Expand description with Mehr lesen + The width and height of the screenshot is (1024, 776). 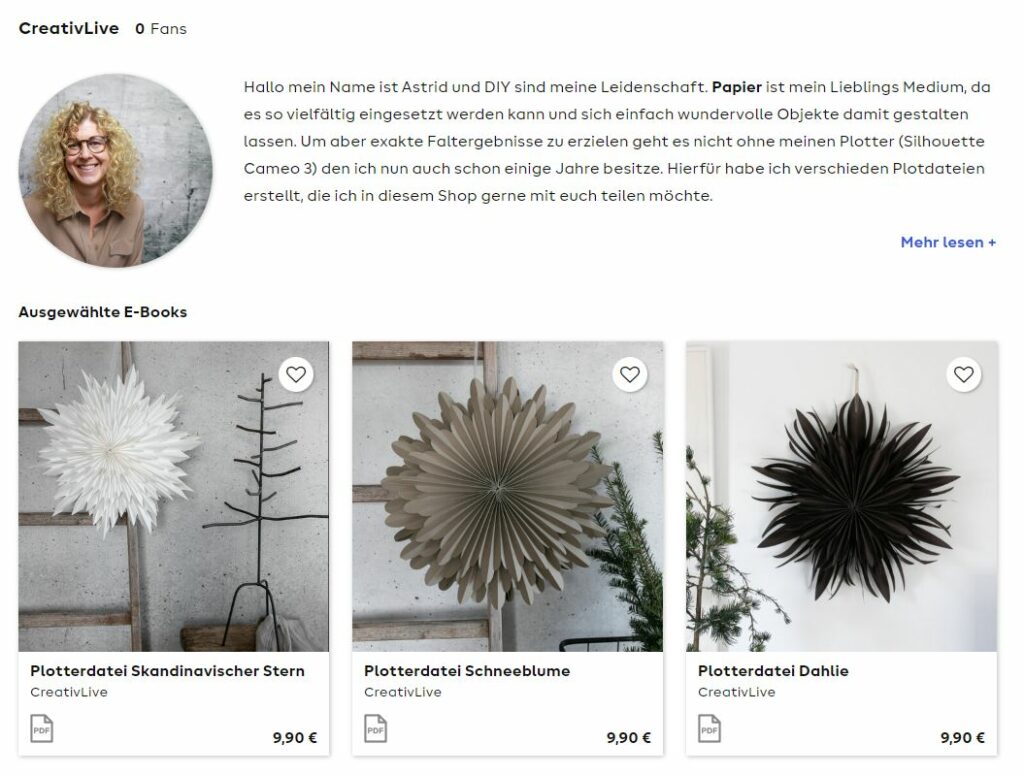click(x=948, y=242)
